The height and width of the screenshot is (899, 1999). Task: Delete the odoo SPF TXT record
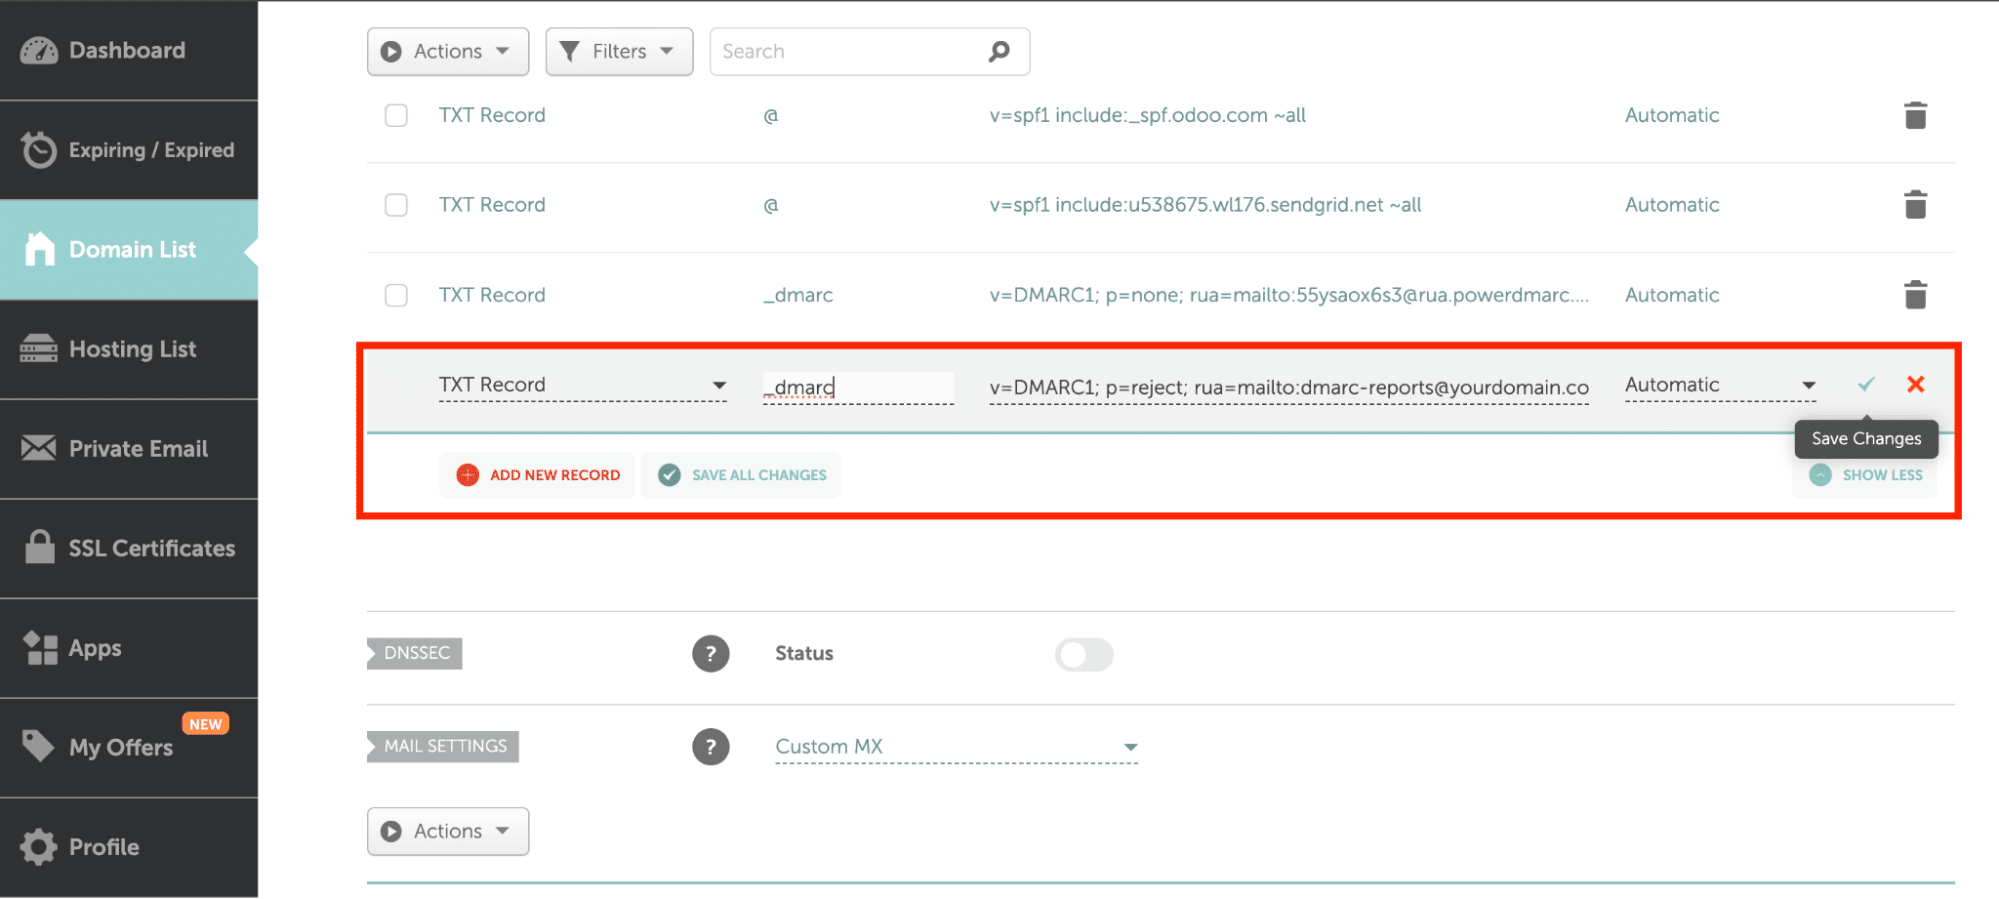(x=1914, y=116)
